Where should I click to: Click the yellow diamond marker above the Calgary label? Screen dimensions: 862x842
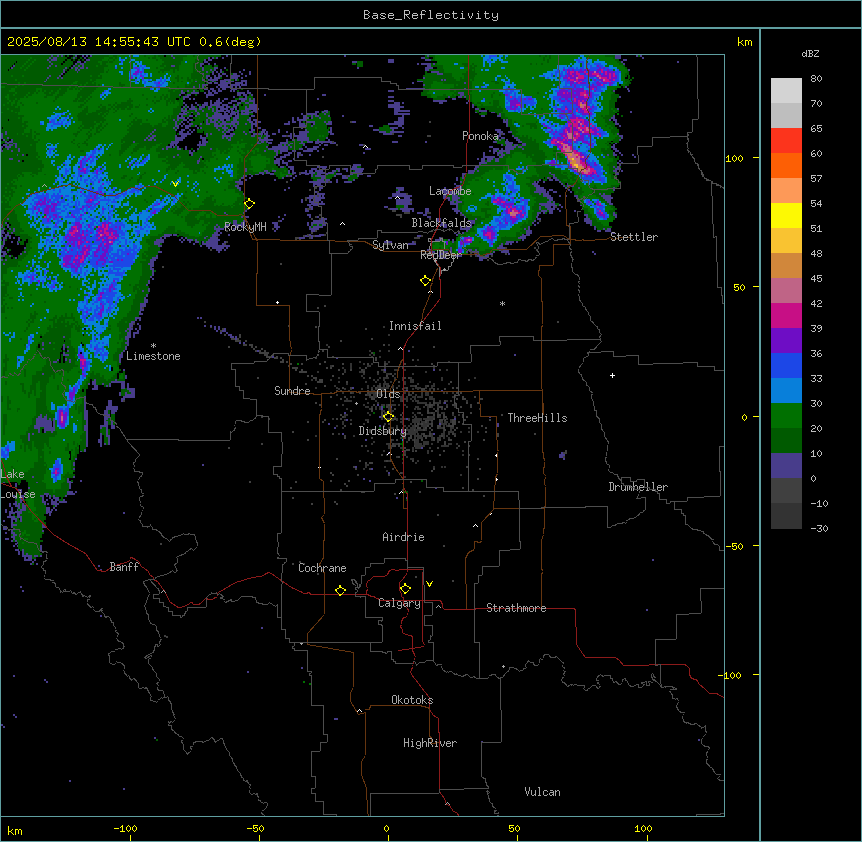tap(405, 589)
